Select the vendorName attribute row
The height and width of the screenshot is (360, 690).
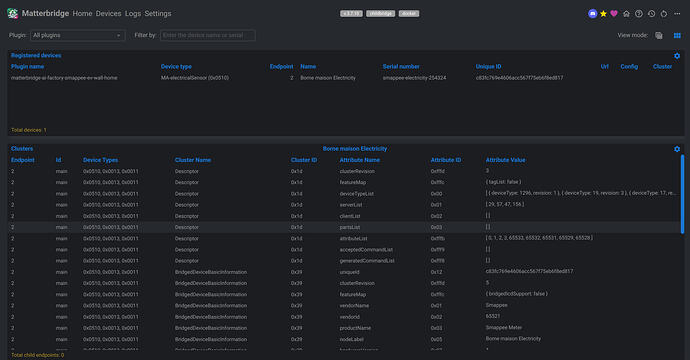tap(345, 305)
